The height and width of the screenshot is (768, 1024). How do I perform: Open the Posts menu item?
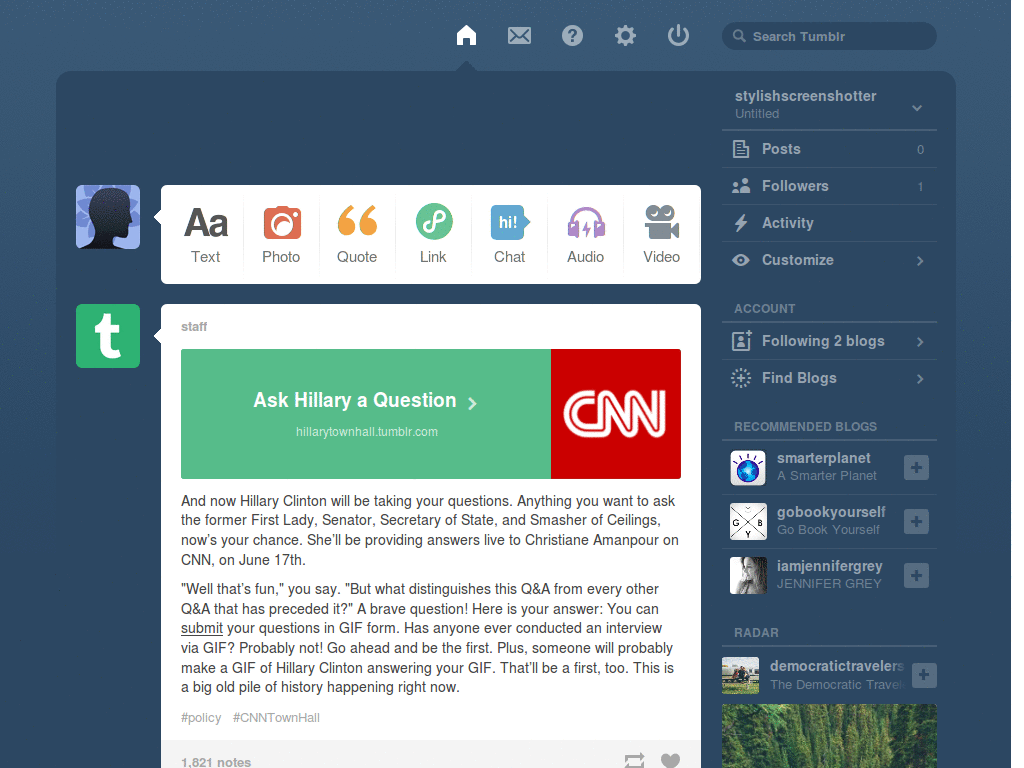pos(829,149)
